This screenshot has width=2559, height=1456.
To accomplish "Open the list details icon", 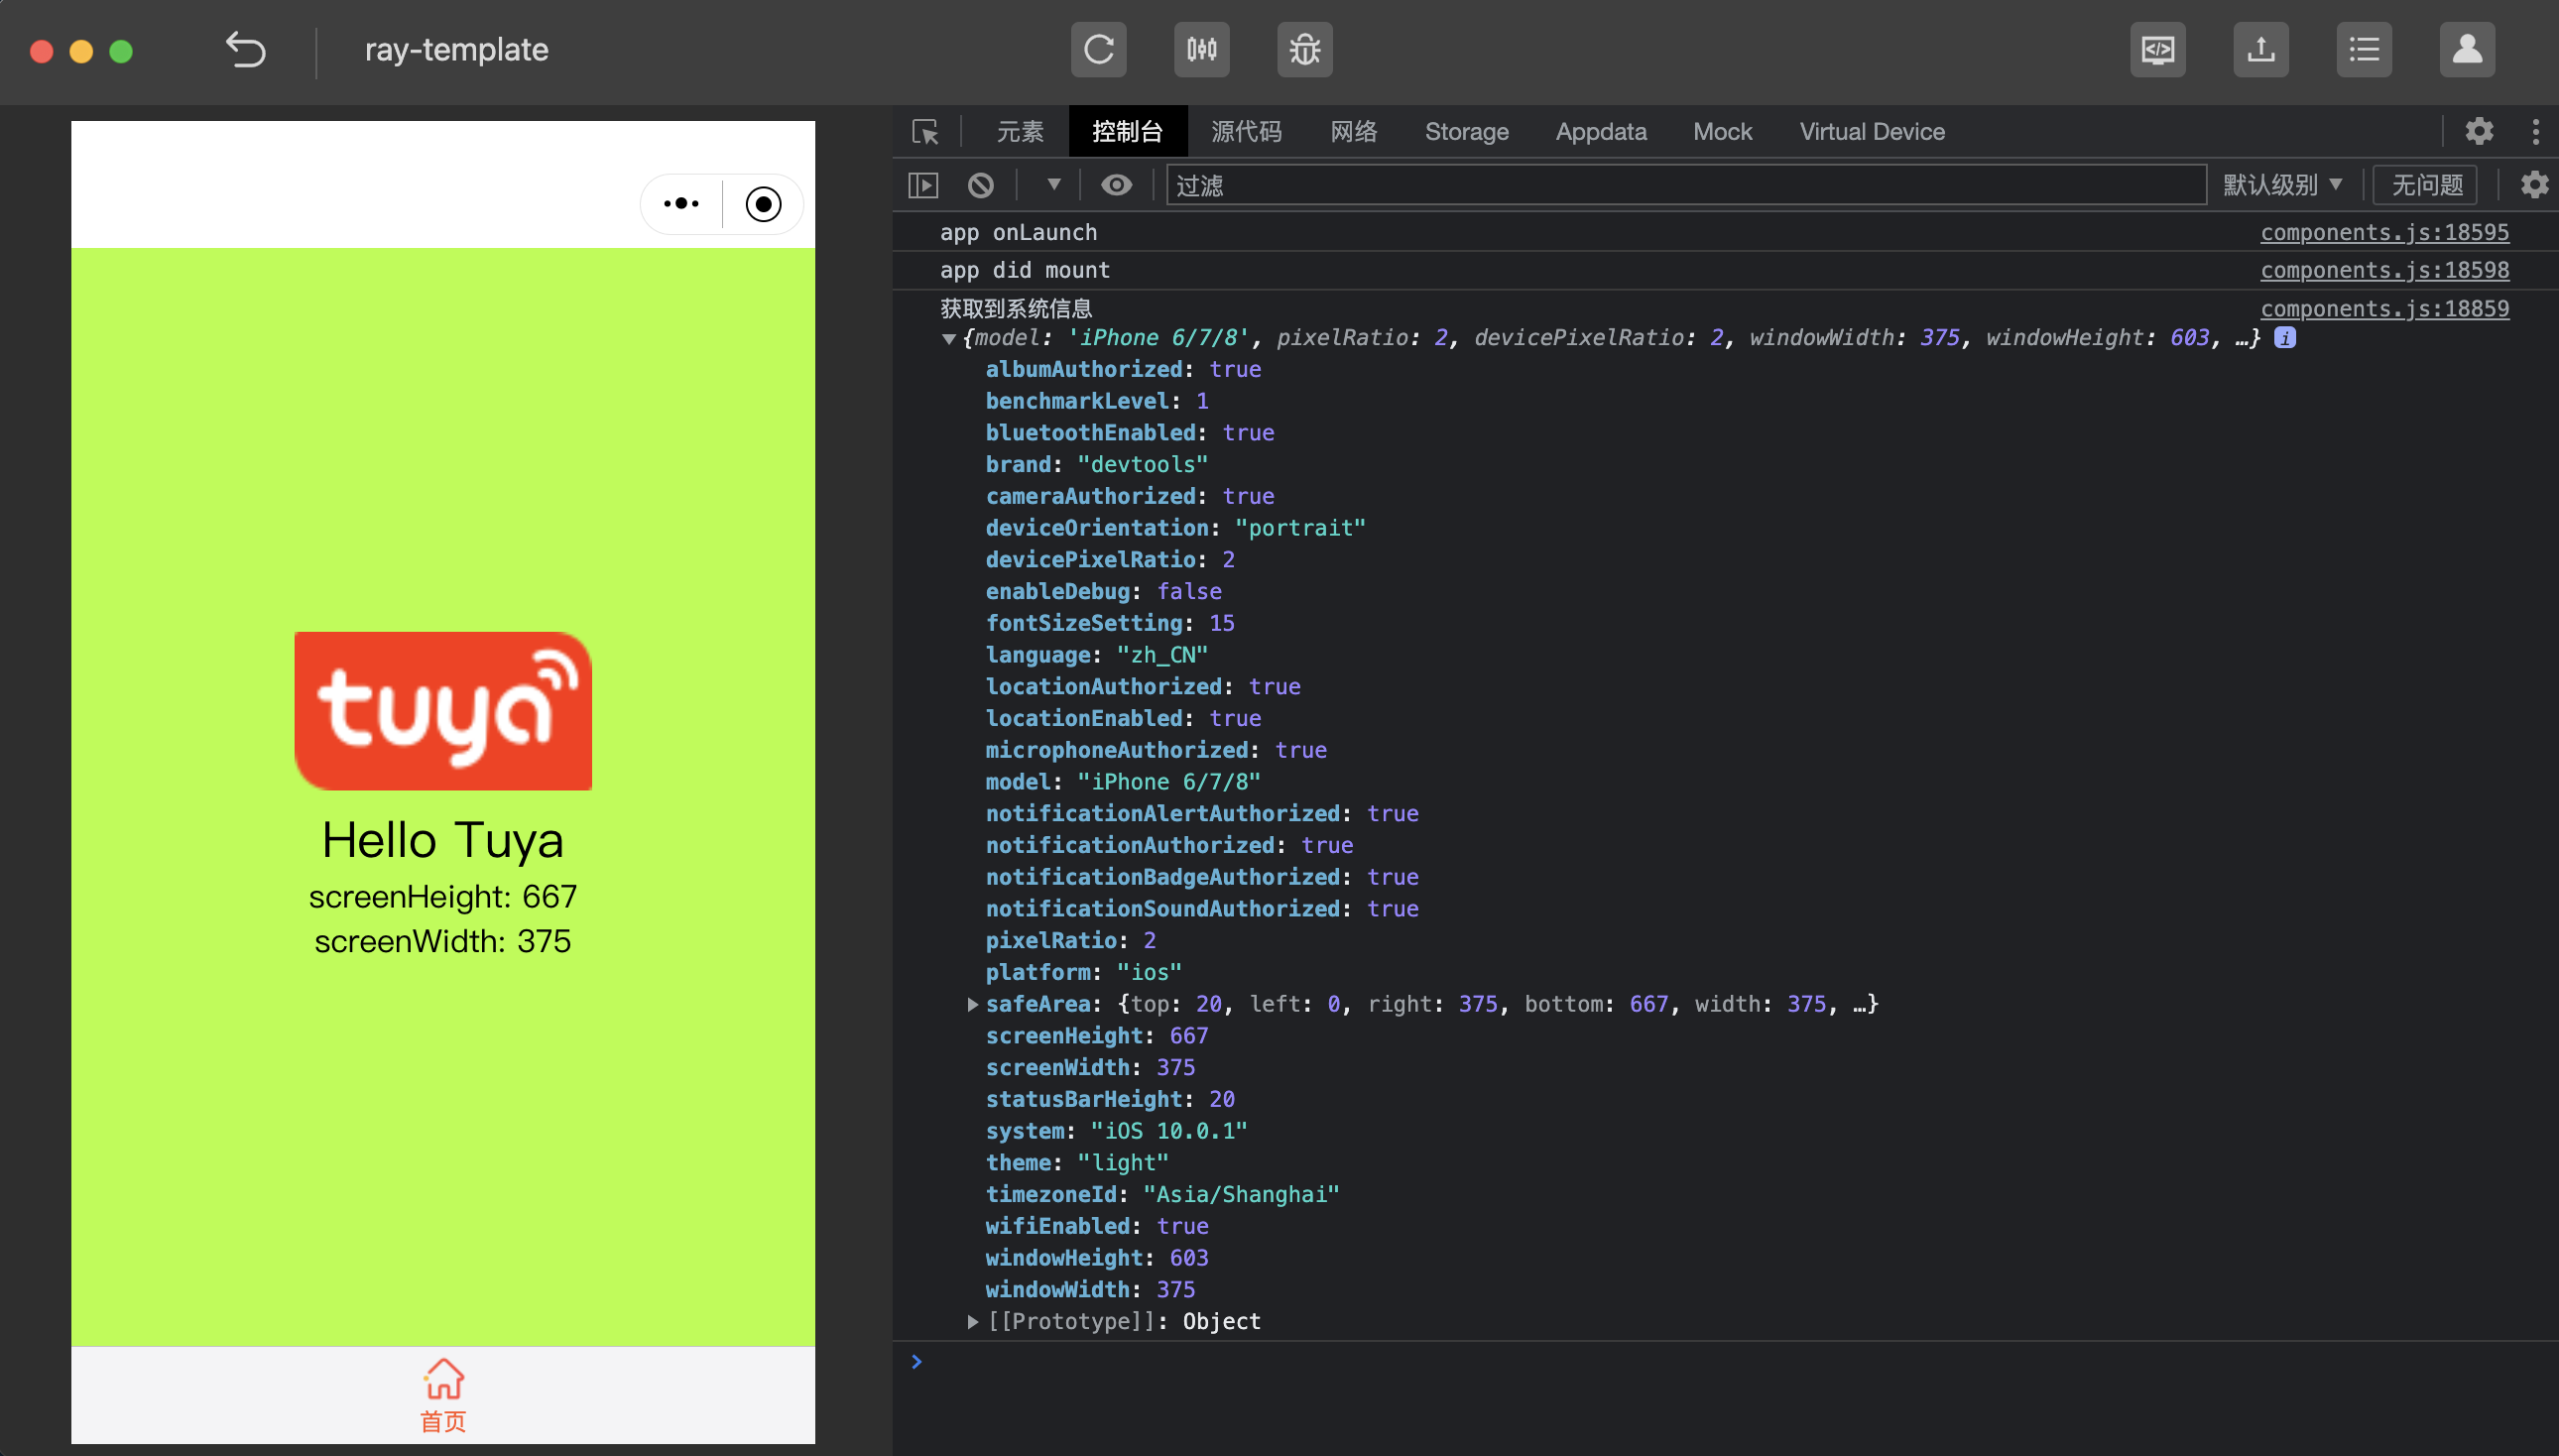I will point(2363,49).
